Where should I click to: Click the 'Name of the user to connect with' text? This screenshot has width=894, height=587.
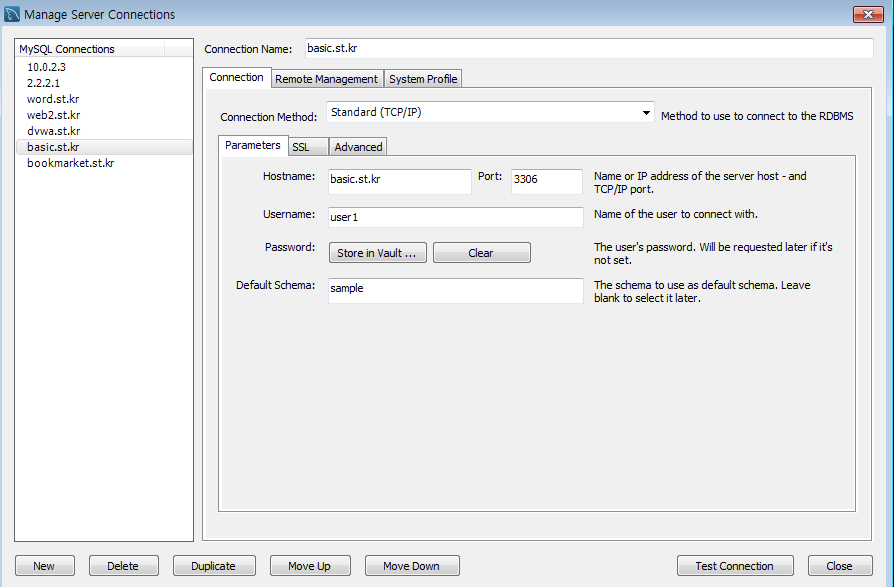[x=676, y=214]
